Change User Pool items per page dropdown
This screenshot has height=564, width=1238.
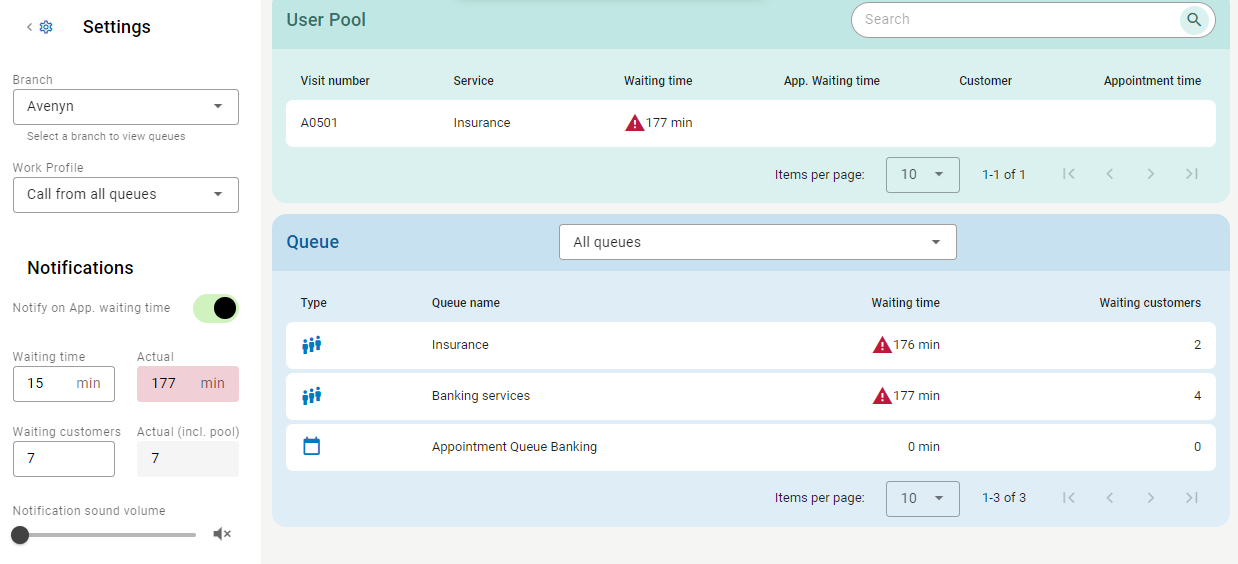coord(922,175)
